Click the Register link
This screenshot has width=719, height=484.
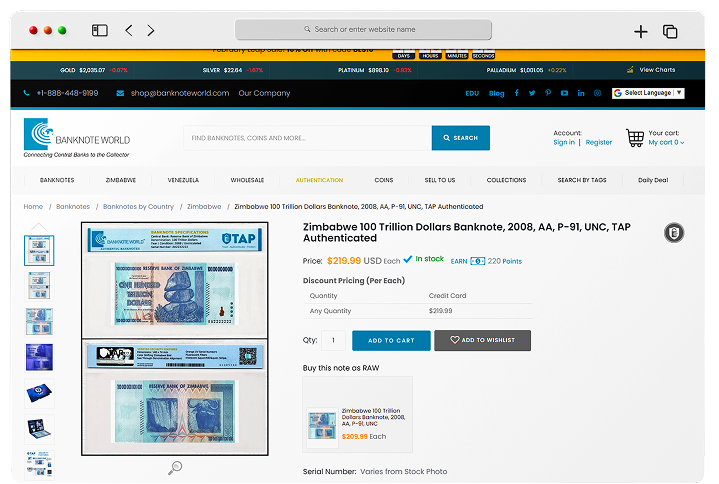pos(598,143)
